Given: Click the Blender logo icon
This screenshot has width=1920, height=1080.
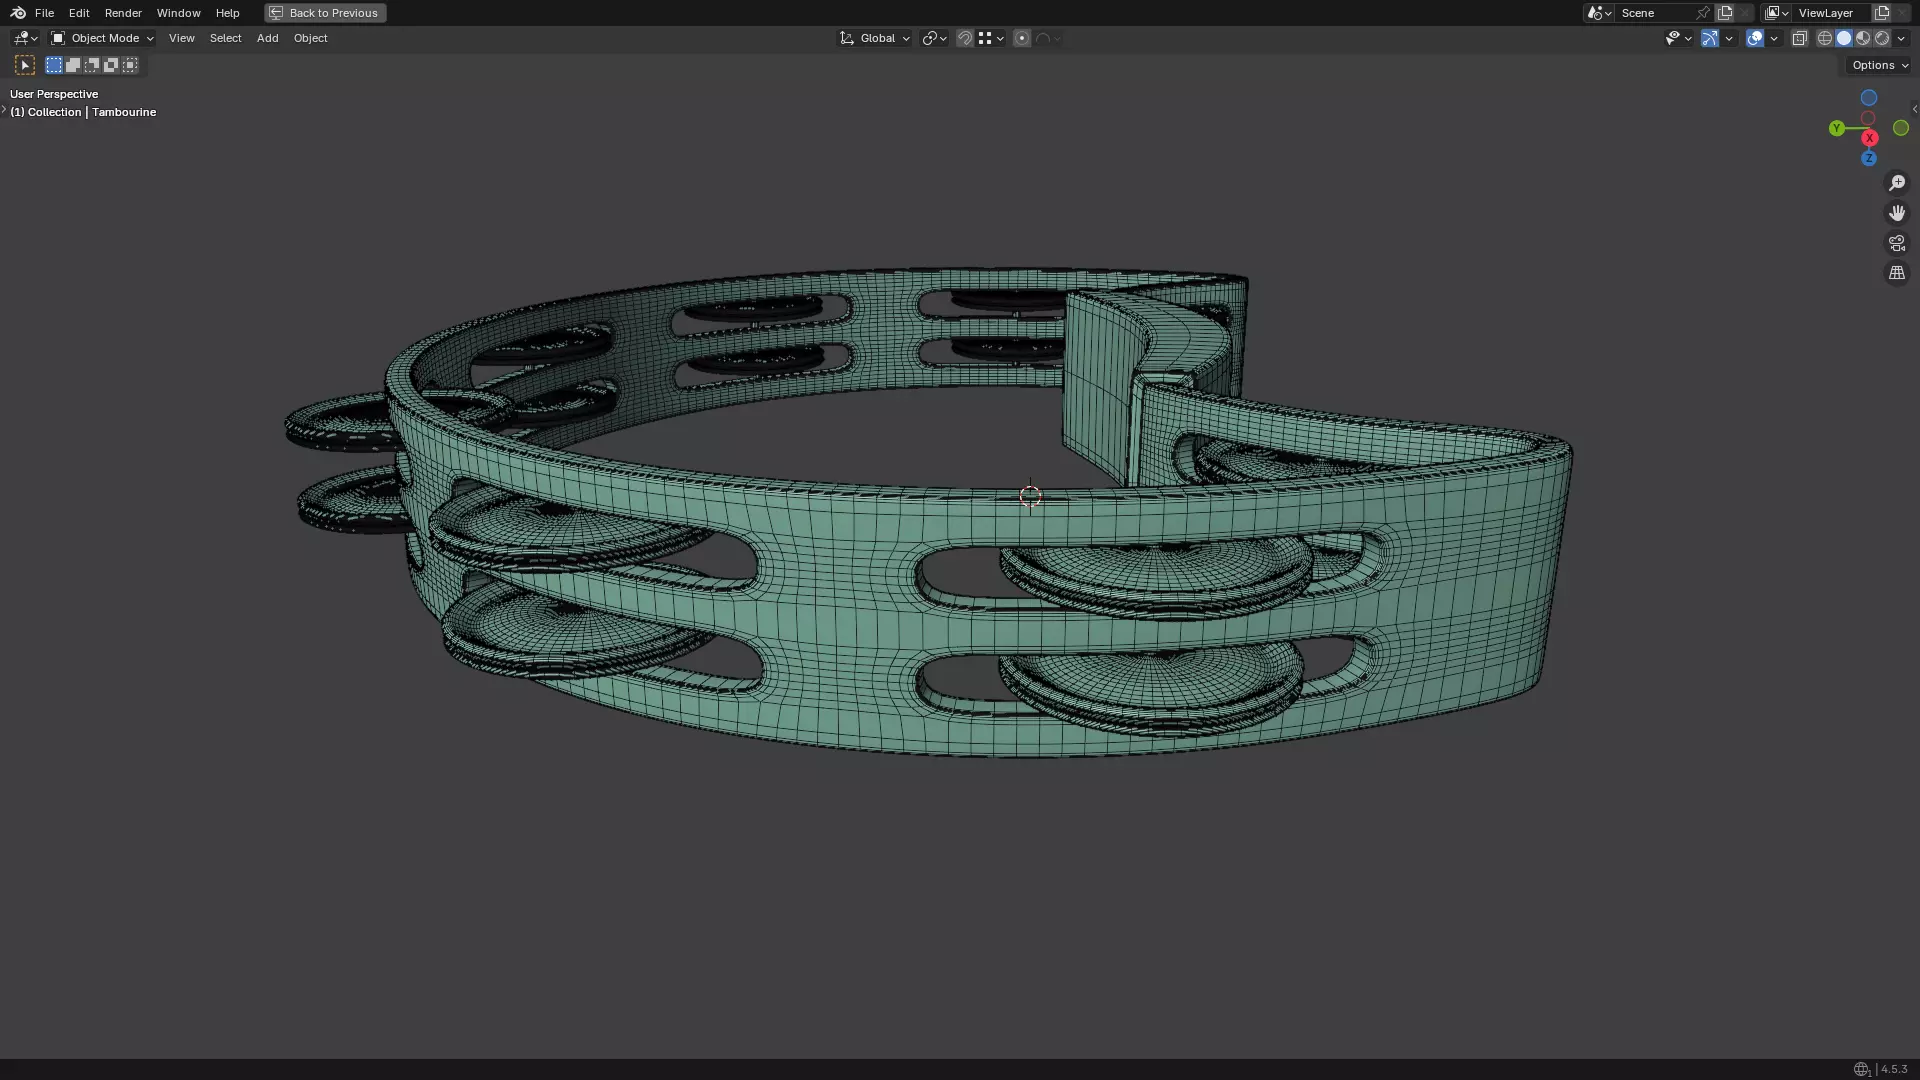Looking at the screenshot, I should pyautogui.click(x=18, y=13).
